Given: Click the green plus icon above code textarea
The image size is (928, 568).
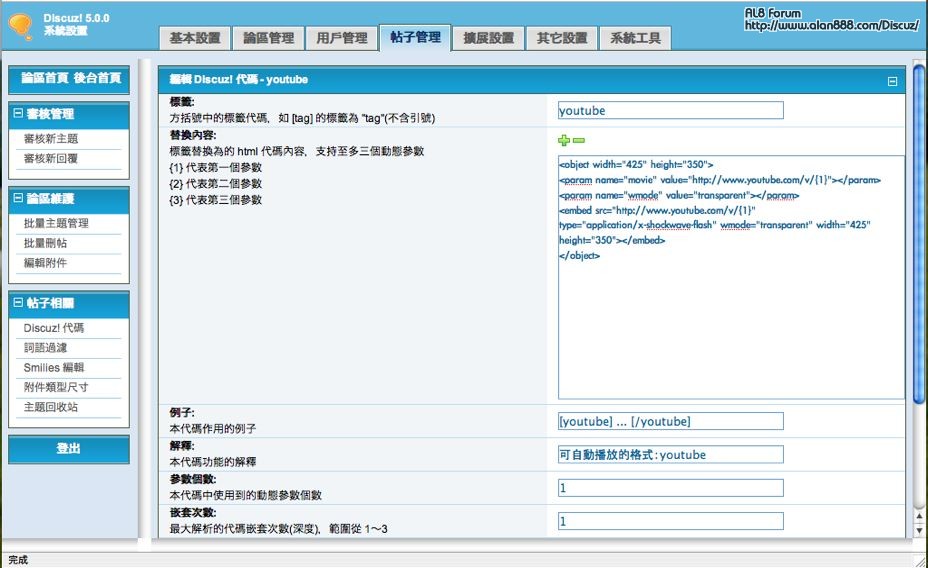Looking at the screenshot, I should (x=564, y=140).
